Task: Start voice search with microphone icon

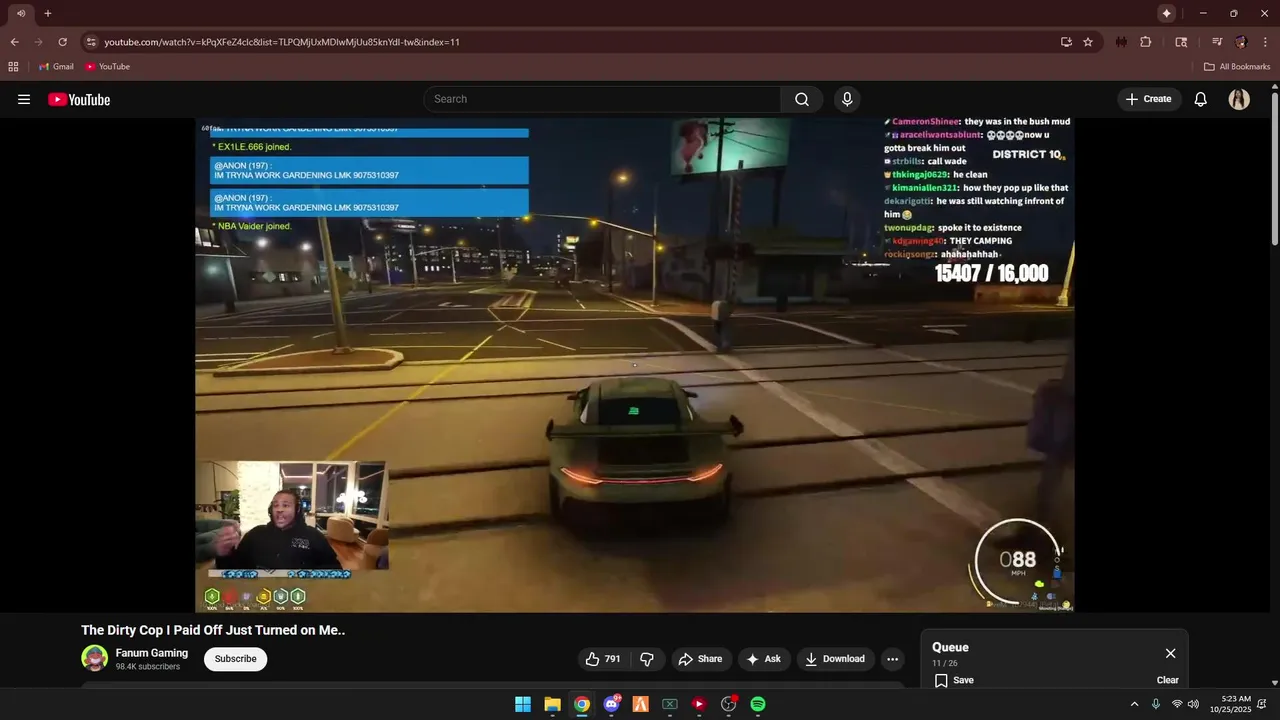Action: (x=847, y=99)
